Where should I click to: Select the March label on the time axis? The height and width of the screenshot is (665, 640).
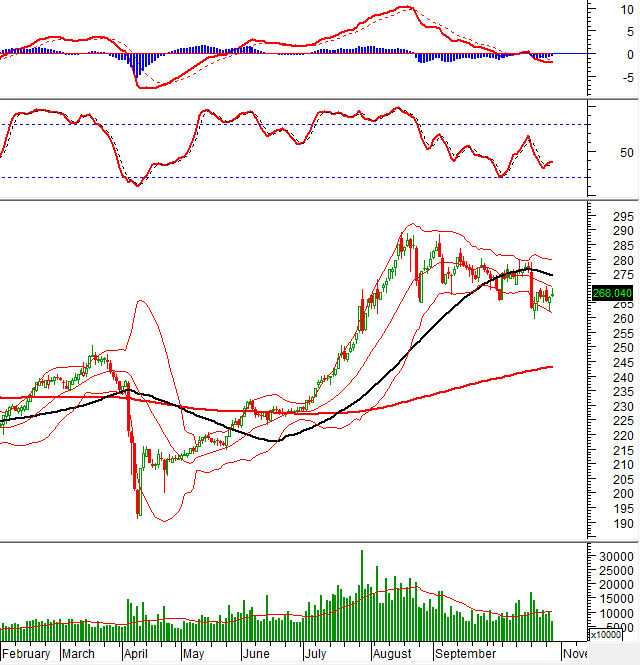(79, 654)
